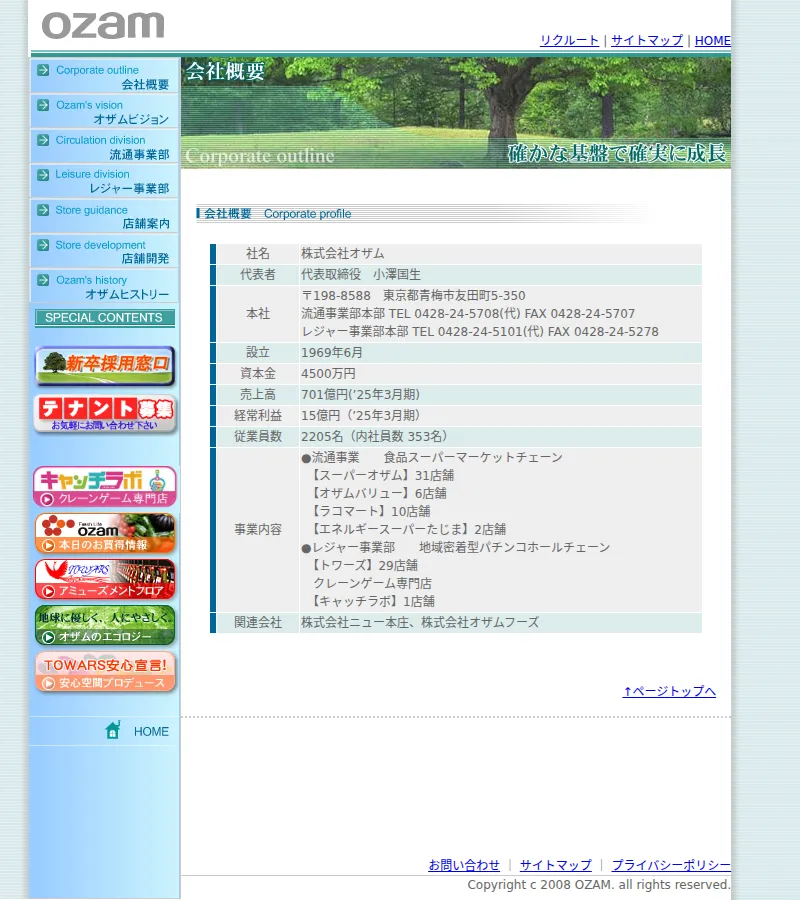
Task: Click the レジャー事業部本部 TEL line
Action: (480, 332)
